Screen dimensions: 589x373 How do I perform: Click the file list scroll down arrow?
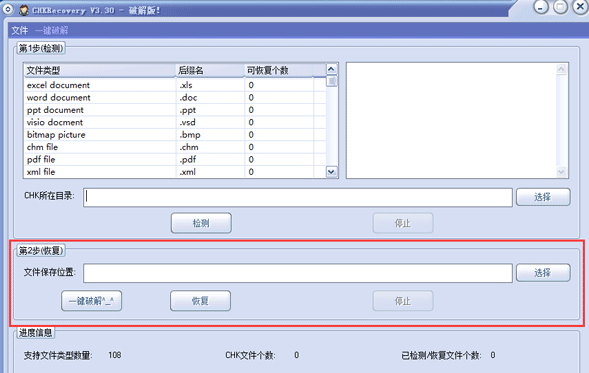click(x=331, y=172)
